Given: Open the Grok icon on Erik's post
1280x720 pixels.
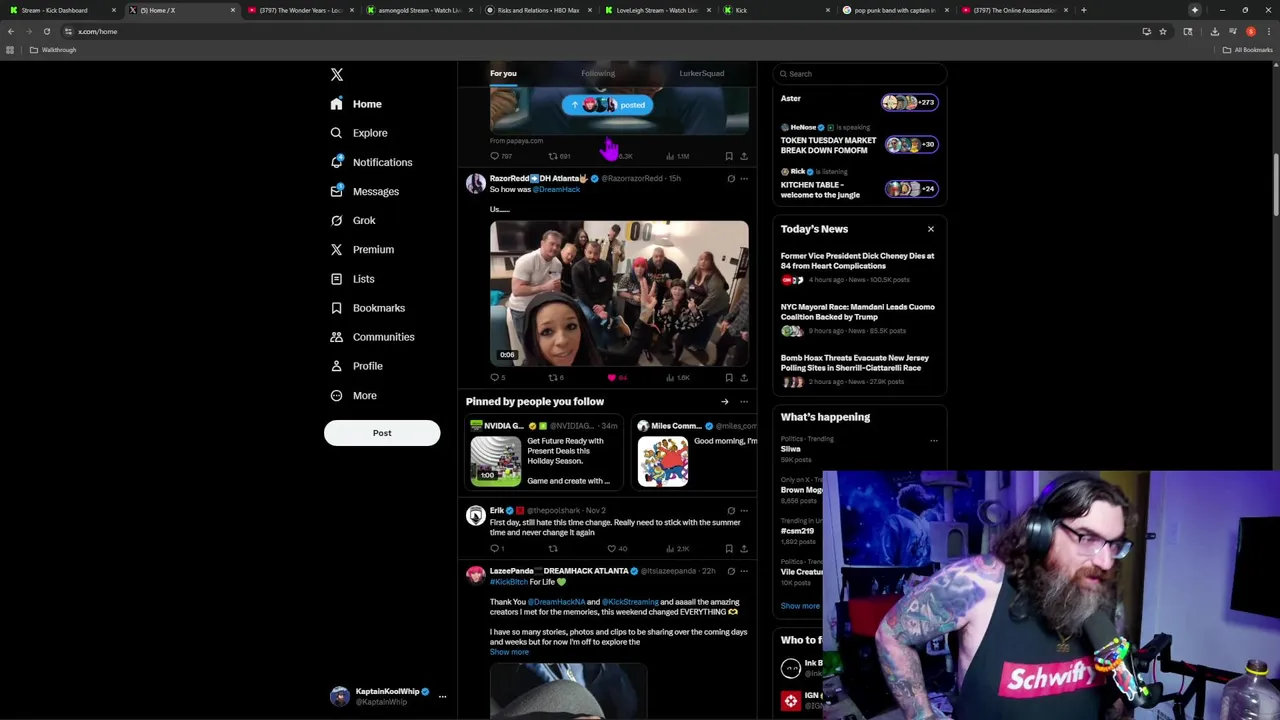Looking at the screenshot, I should (x=731, y=511).
